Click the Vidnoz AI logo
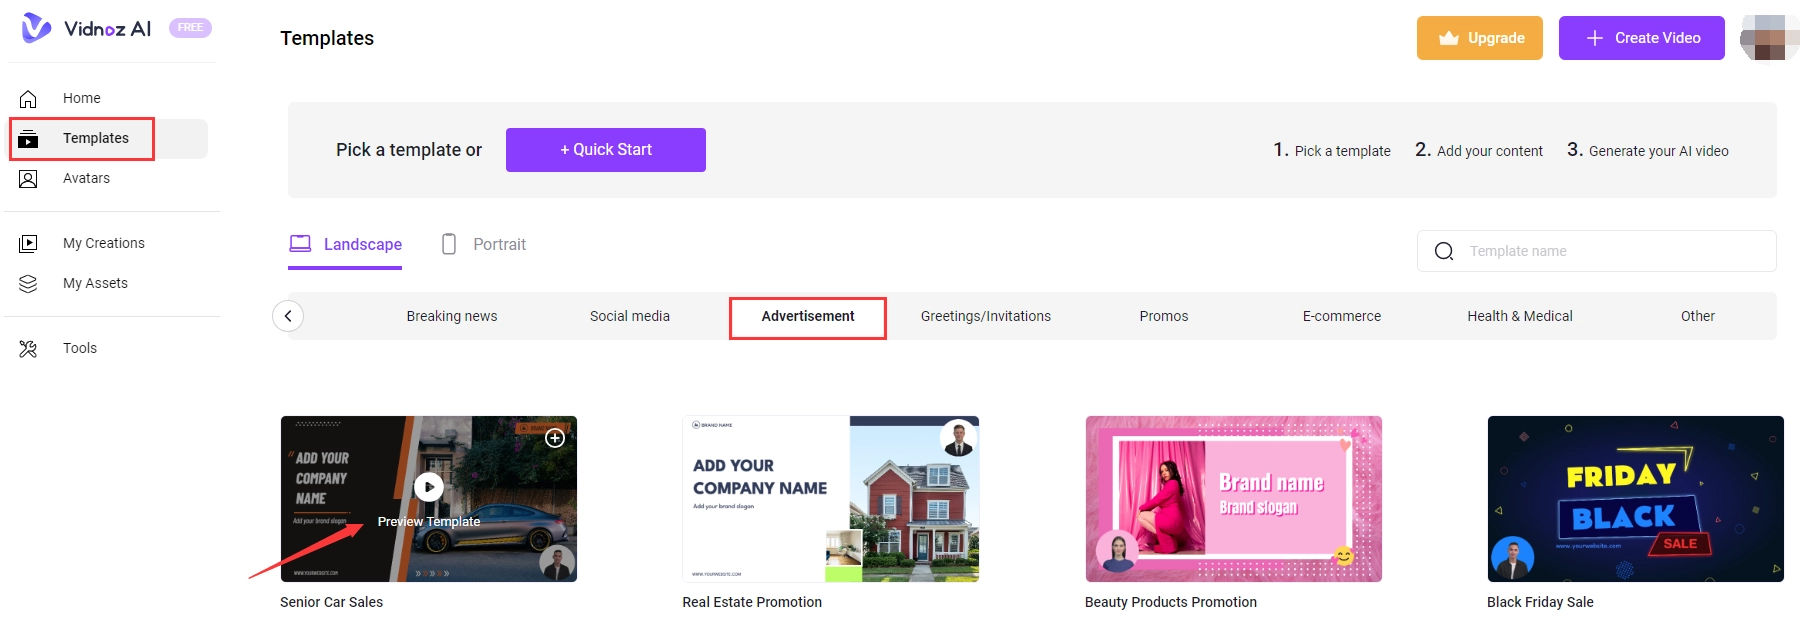 tap(86, 28)
